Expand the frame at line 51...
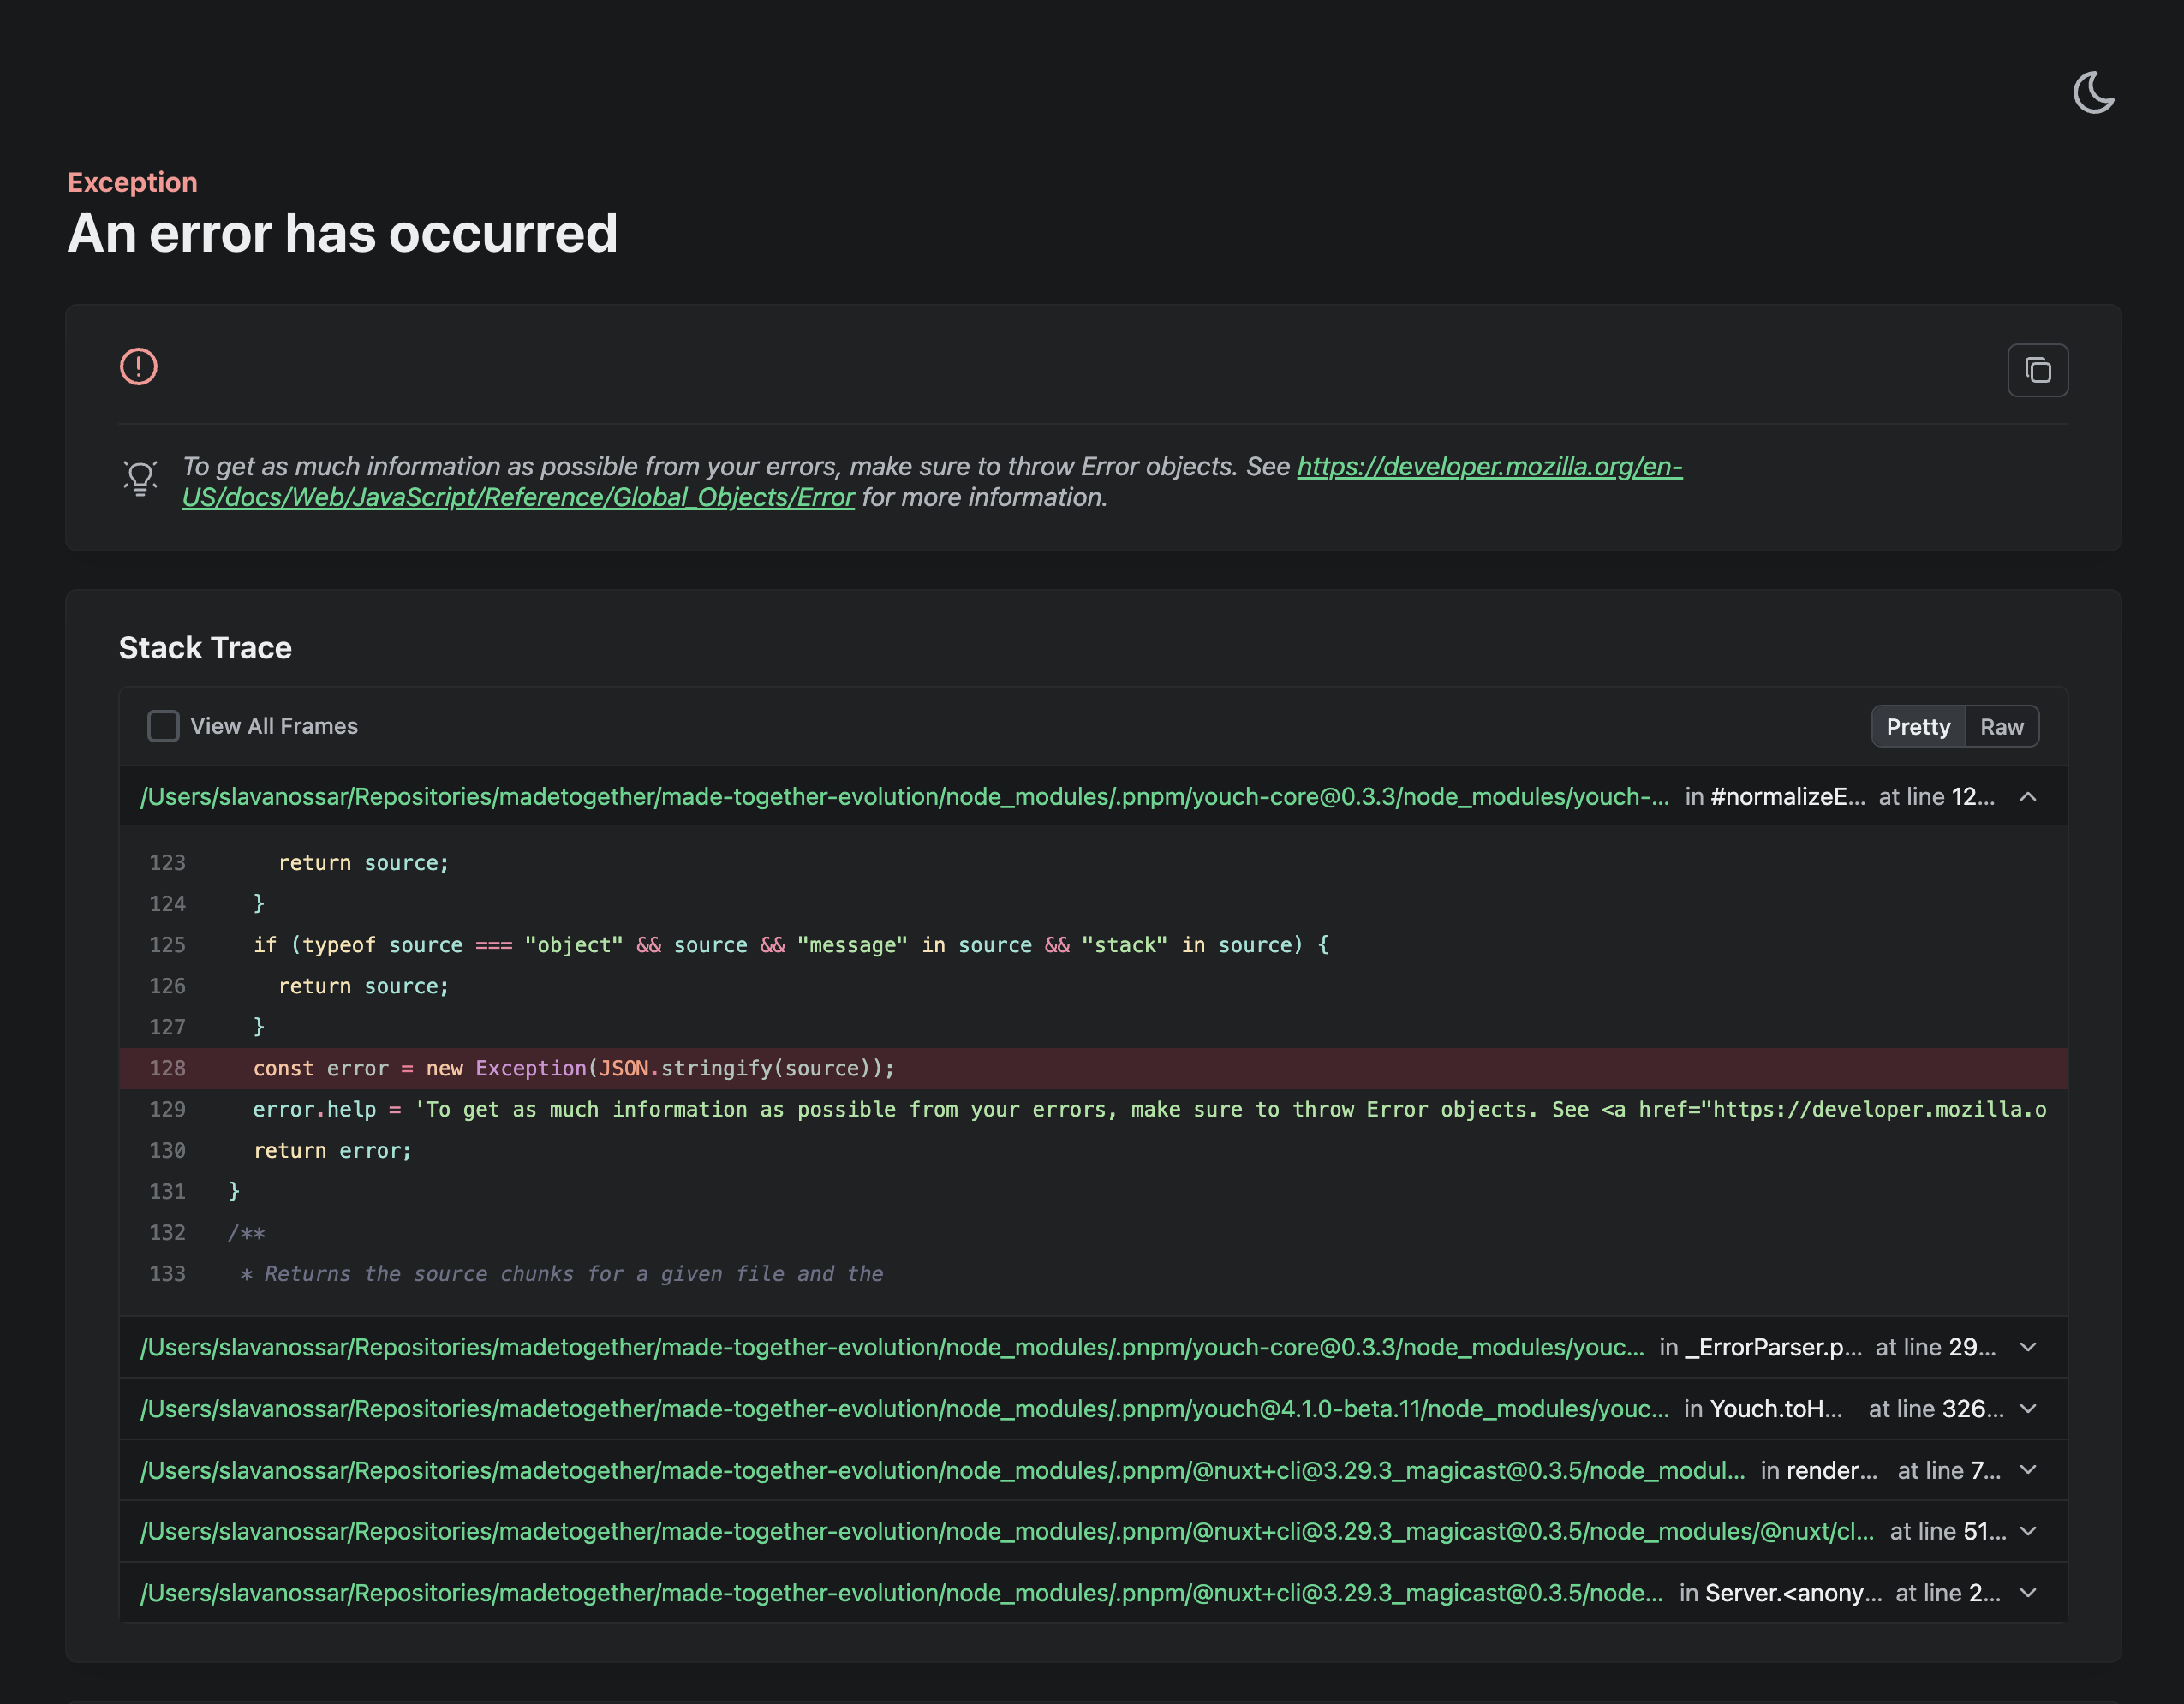2184x1704 pixels. coord(2028,1532)
